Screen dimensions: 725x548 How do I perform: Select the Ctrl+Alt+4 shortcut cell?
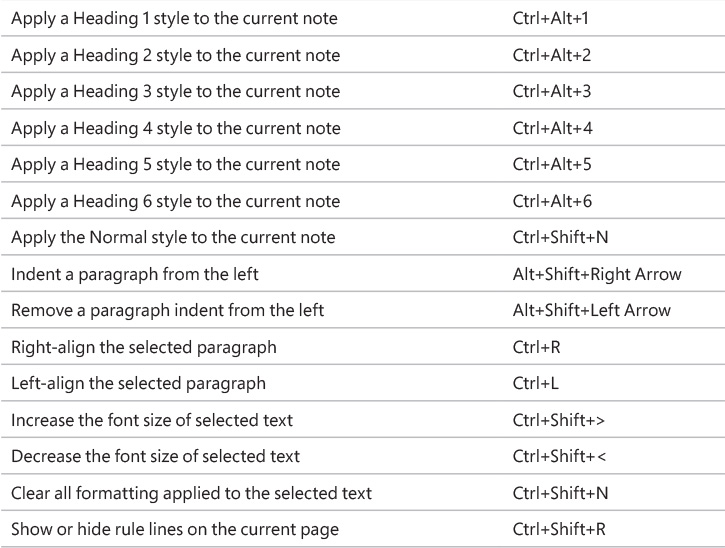point(553,128)
